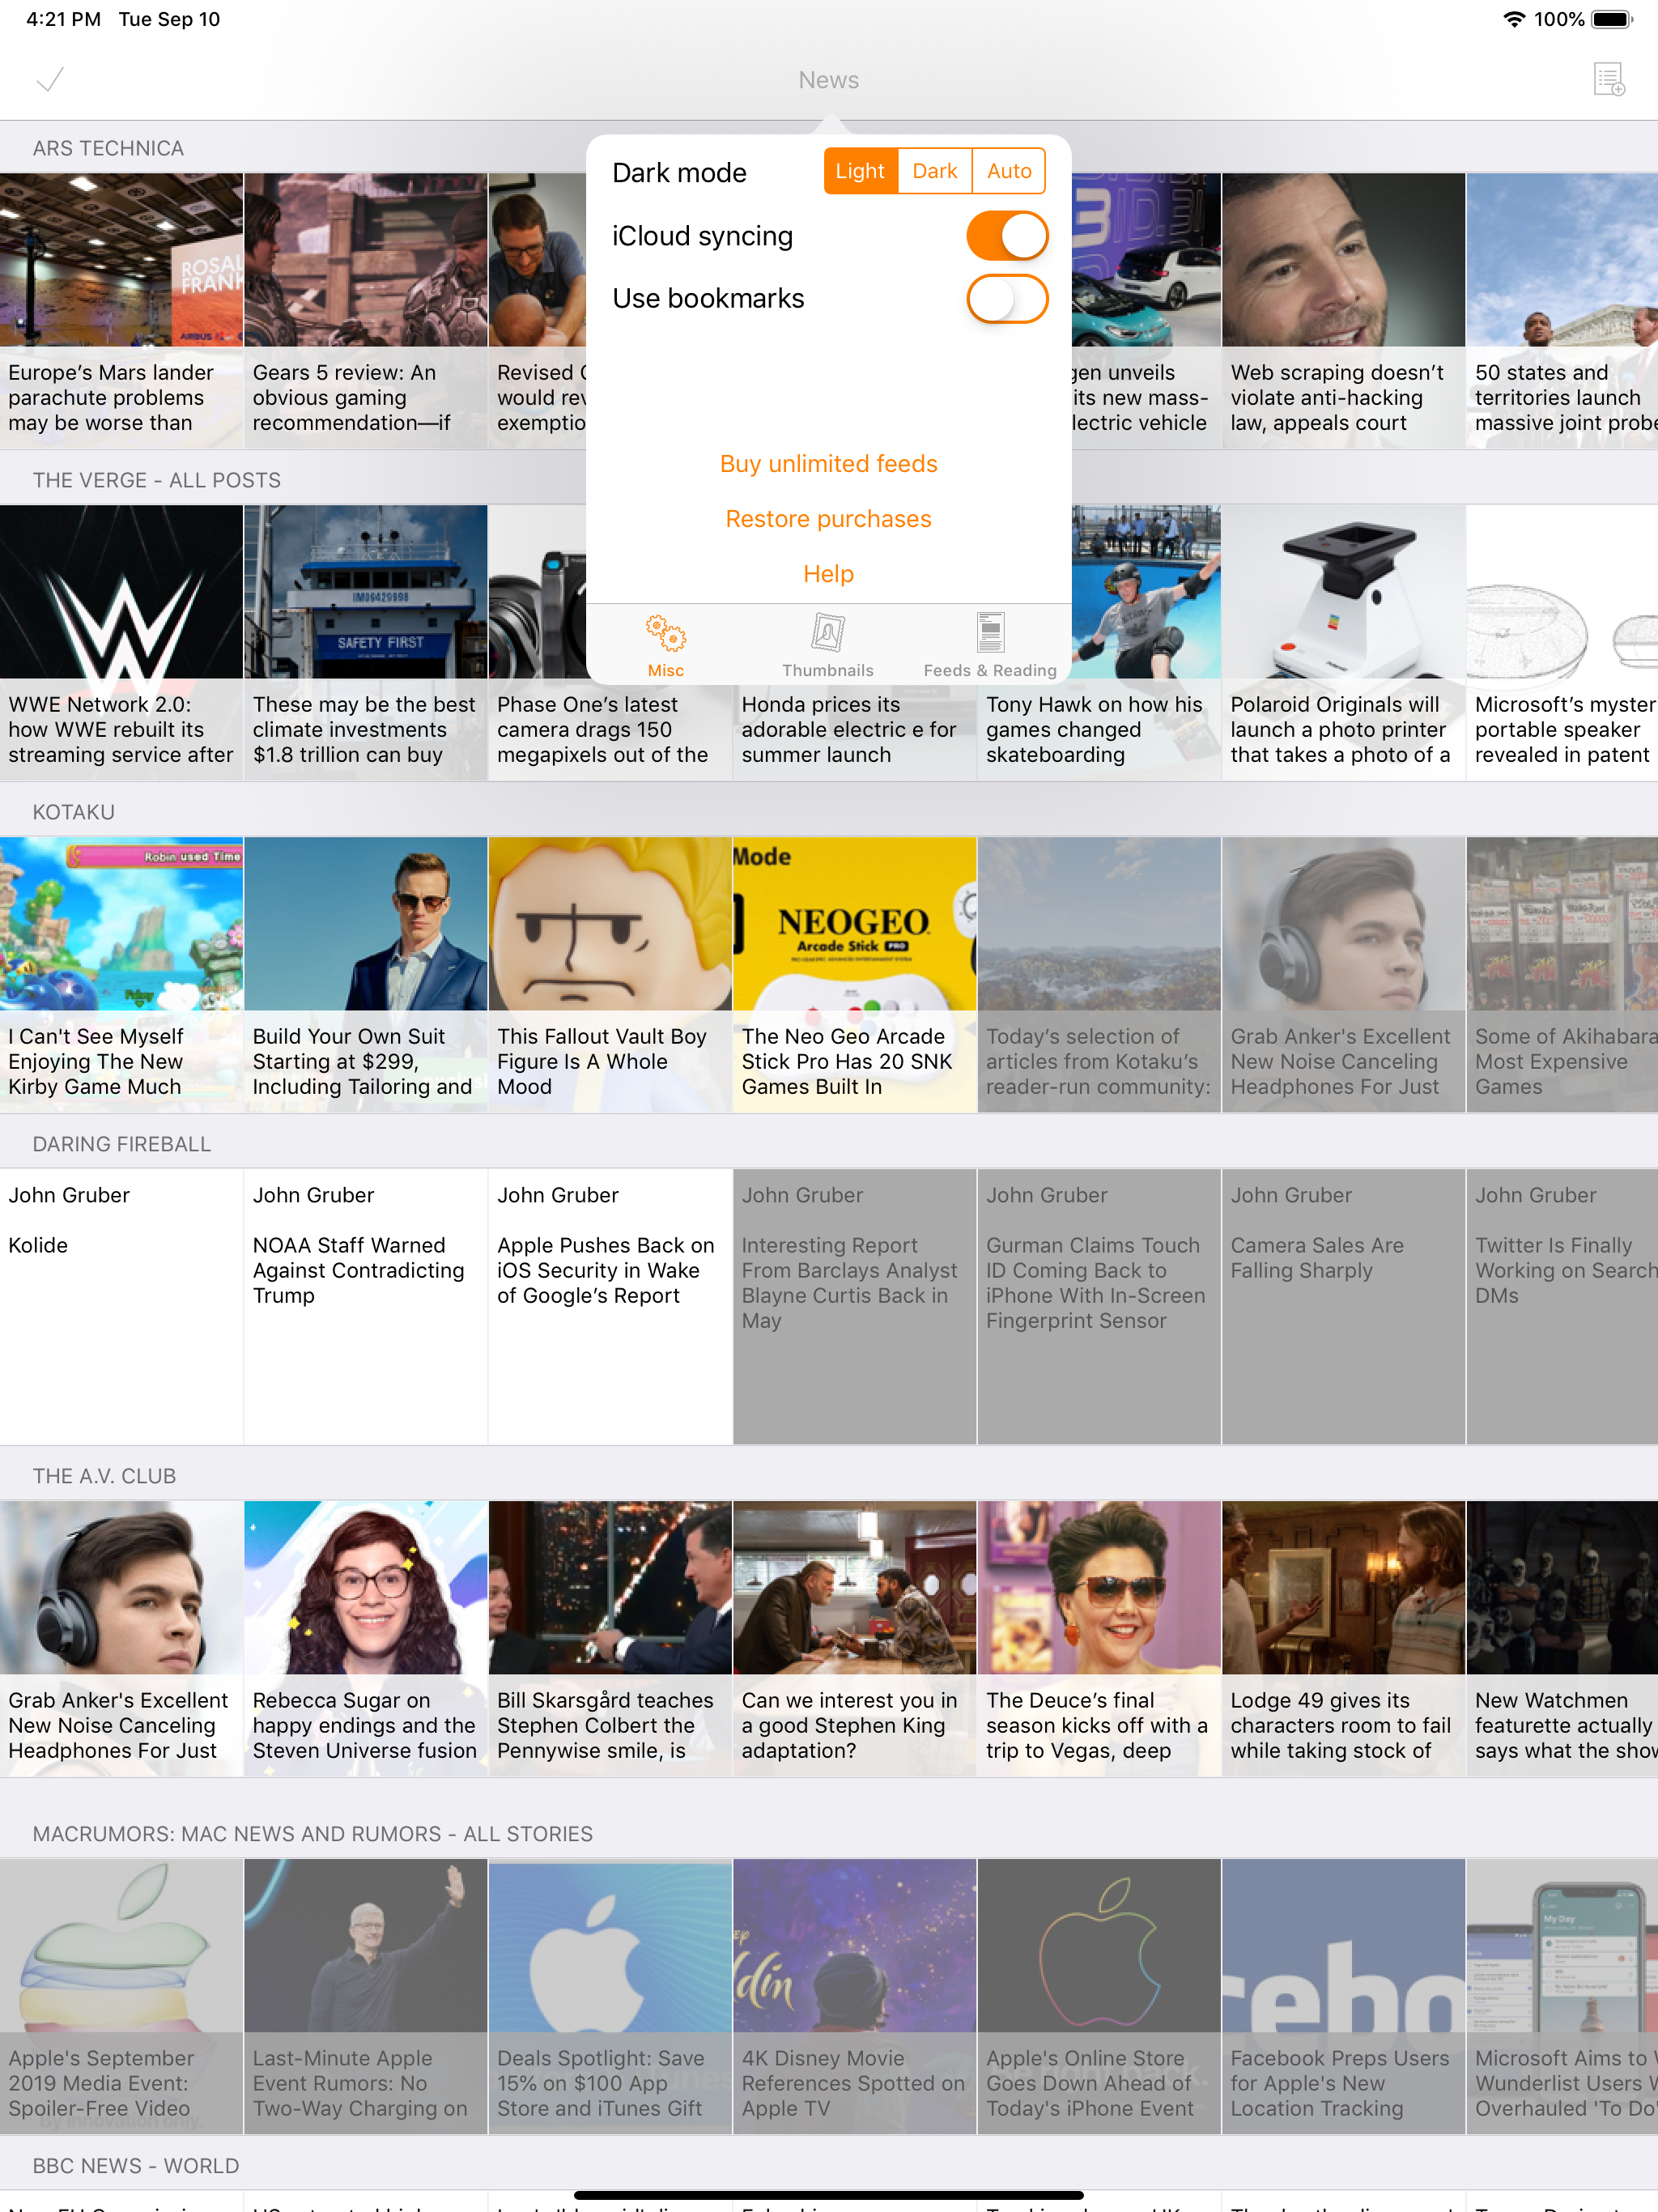Viewport: 1658px width, 2212px height.
Task: Open the Help link
Action: tap(828, 574)
